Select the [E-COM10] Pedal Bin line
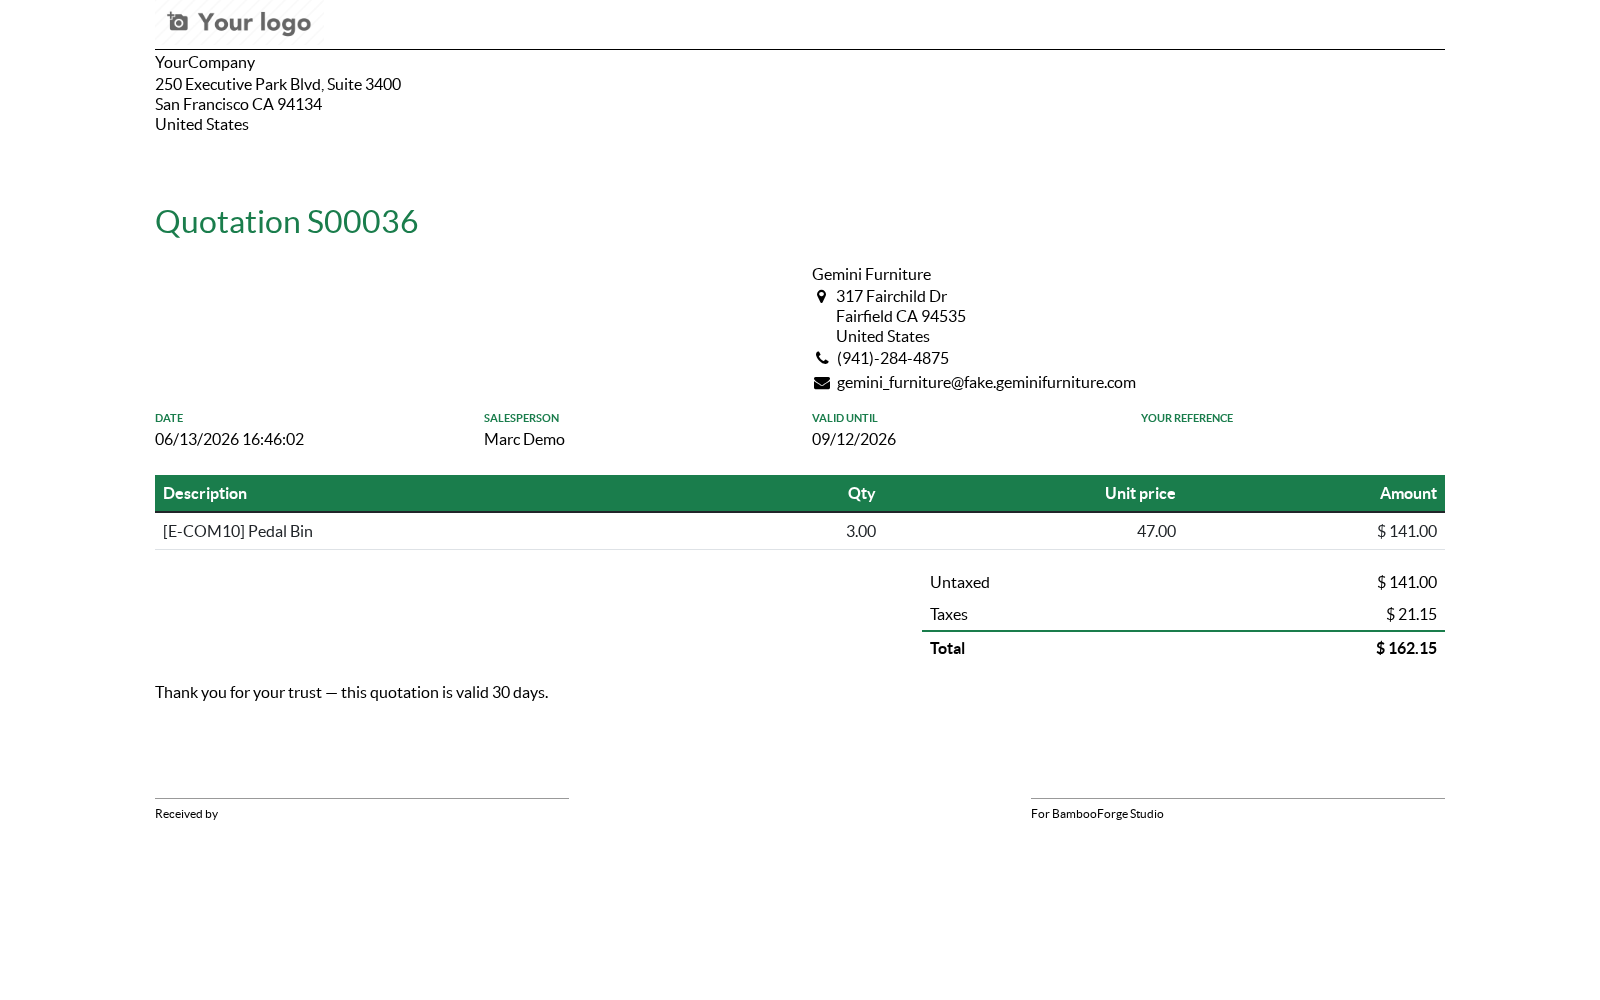This screenshot has width=1600, height=1000. click(x=800, y=531)
